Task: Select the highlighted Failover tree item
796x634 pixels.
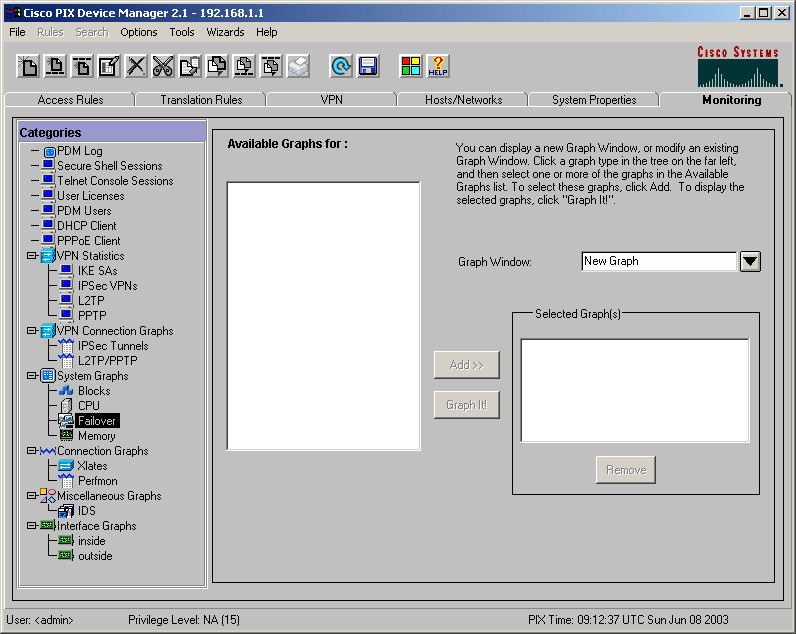Action: [97, 421]
